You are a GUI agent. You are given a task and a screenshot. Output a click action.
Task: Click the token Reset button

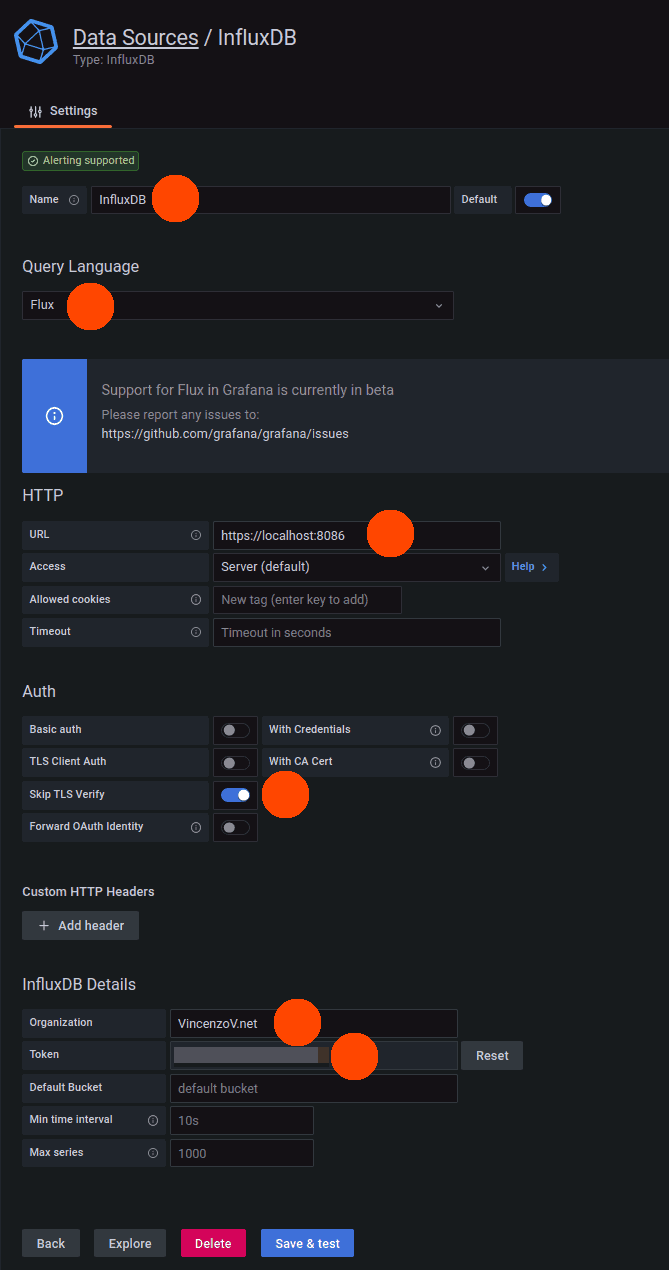click(492, 1055)
